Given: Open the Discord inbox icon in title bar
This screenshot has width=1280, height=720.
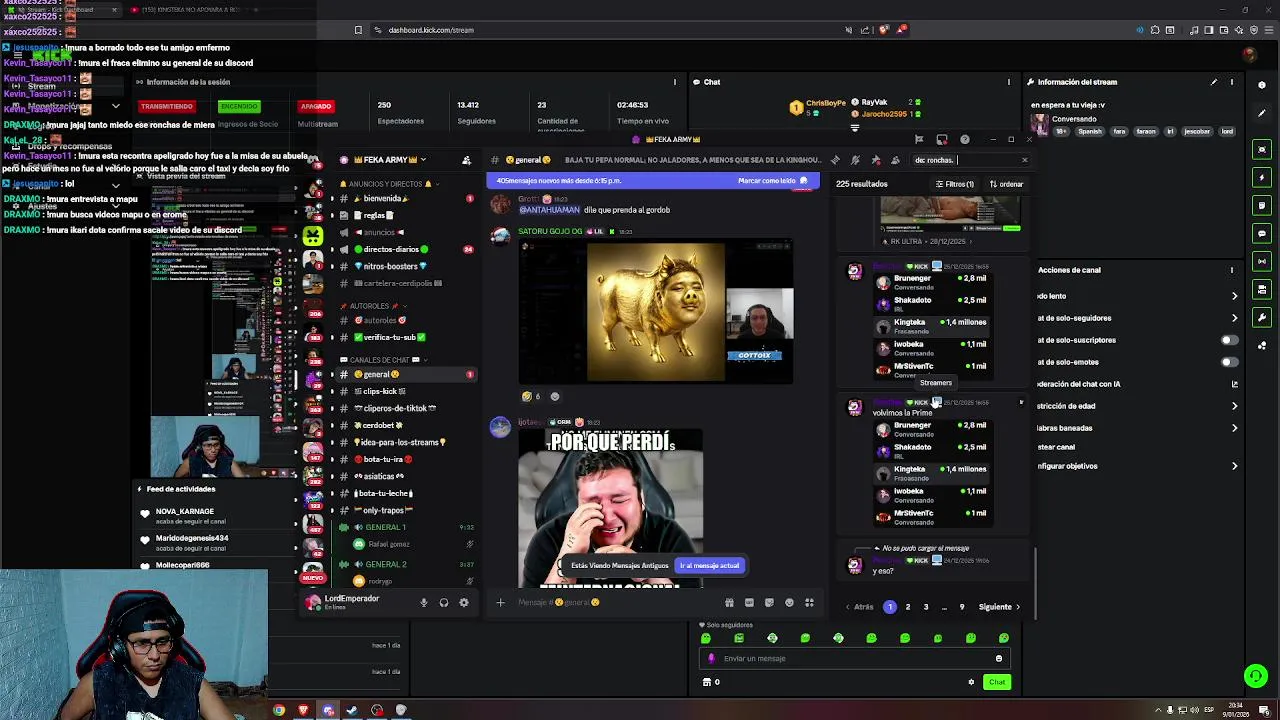Looking at the screenshot, I should [x=941, y=139].
